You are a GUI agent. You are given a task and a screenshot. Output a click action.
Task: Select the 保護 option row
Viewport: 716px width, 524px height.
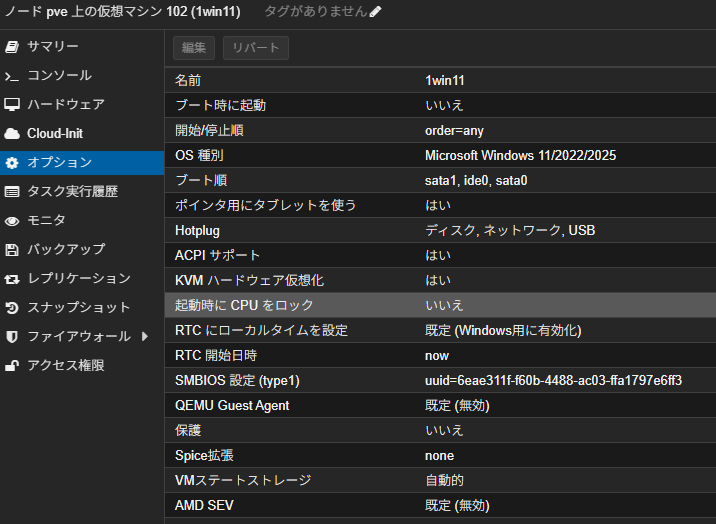point(440,430)
